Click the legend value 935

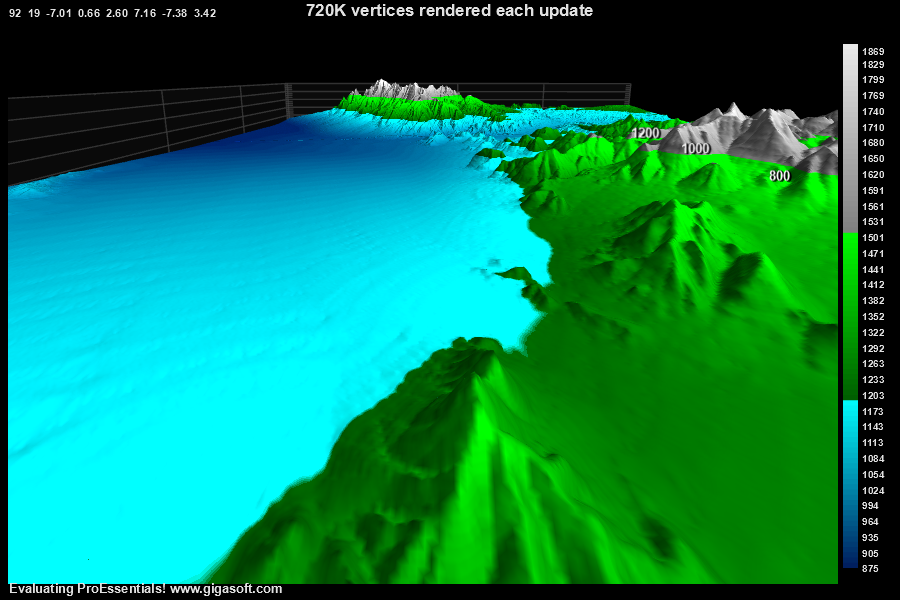[871, 538]
